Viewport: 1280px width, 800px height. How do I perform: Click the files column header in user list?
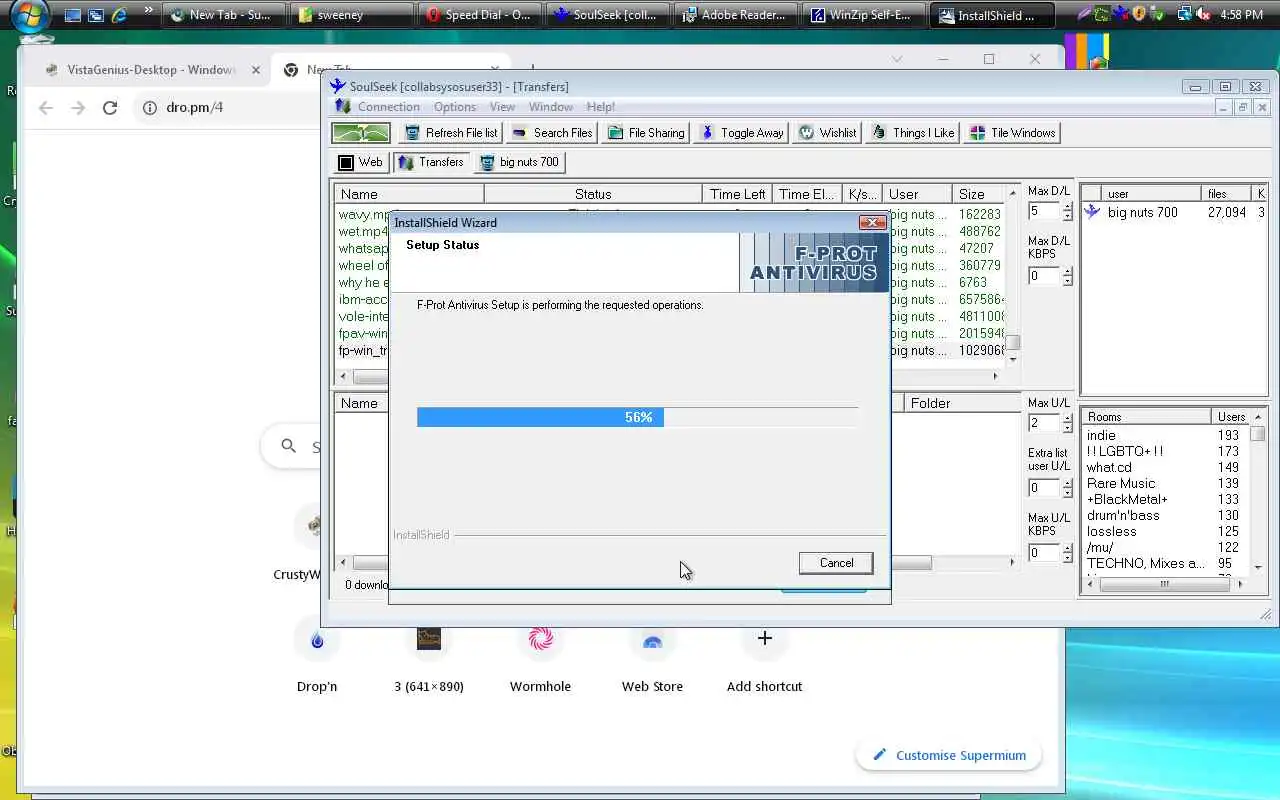(x=1227, y=193)
